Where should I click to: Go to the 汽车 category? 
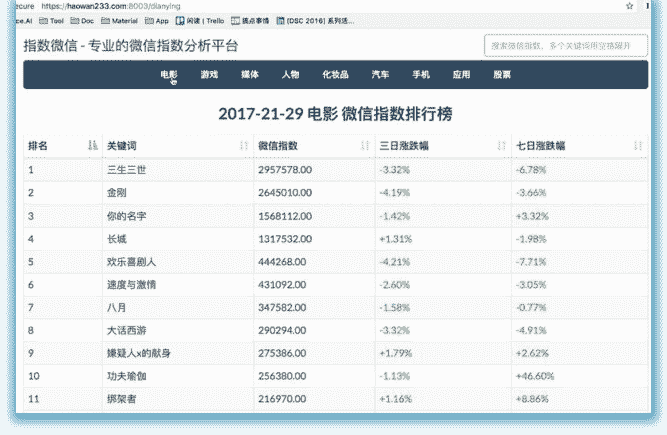pos(380,75)
